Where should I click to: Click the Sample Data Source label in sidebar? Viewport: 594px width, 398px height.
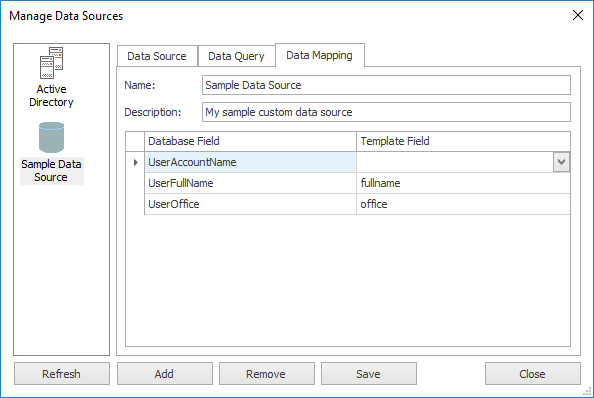52,171
